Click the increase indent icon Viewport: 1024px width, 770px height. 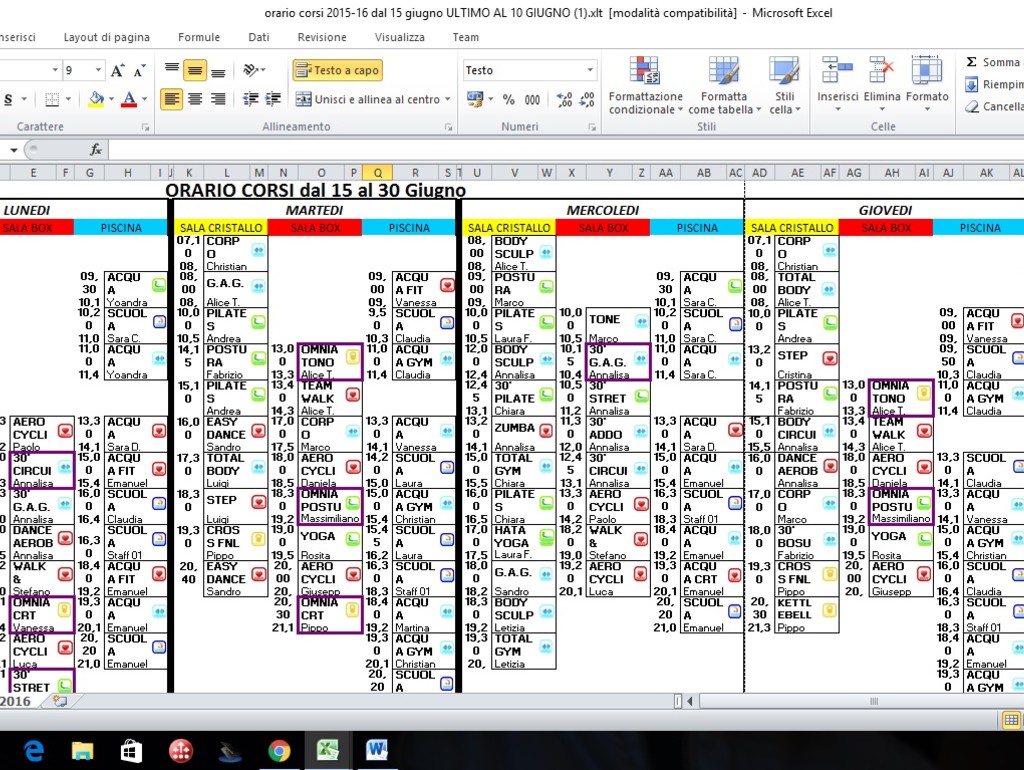(272, 99)
